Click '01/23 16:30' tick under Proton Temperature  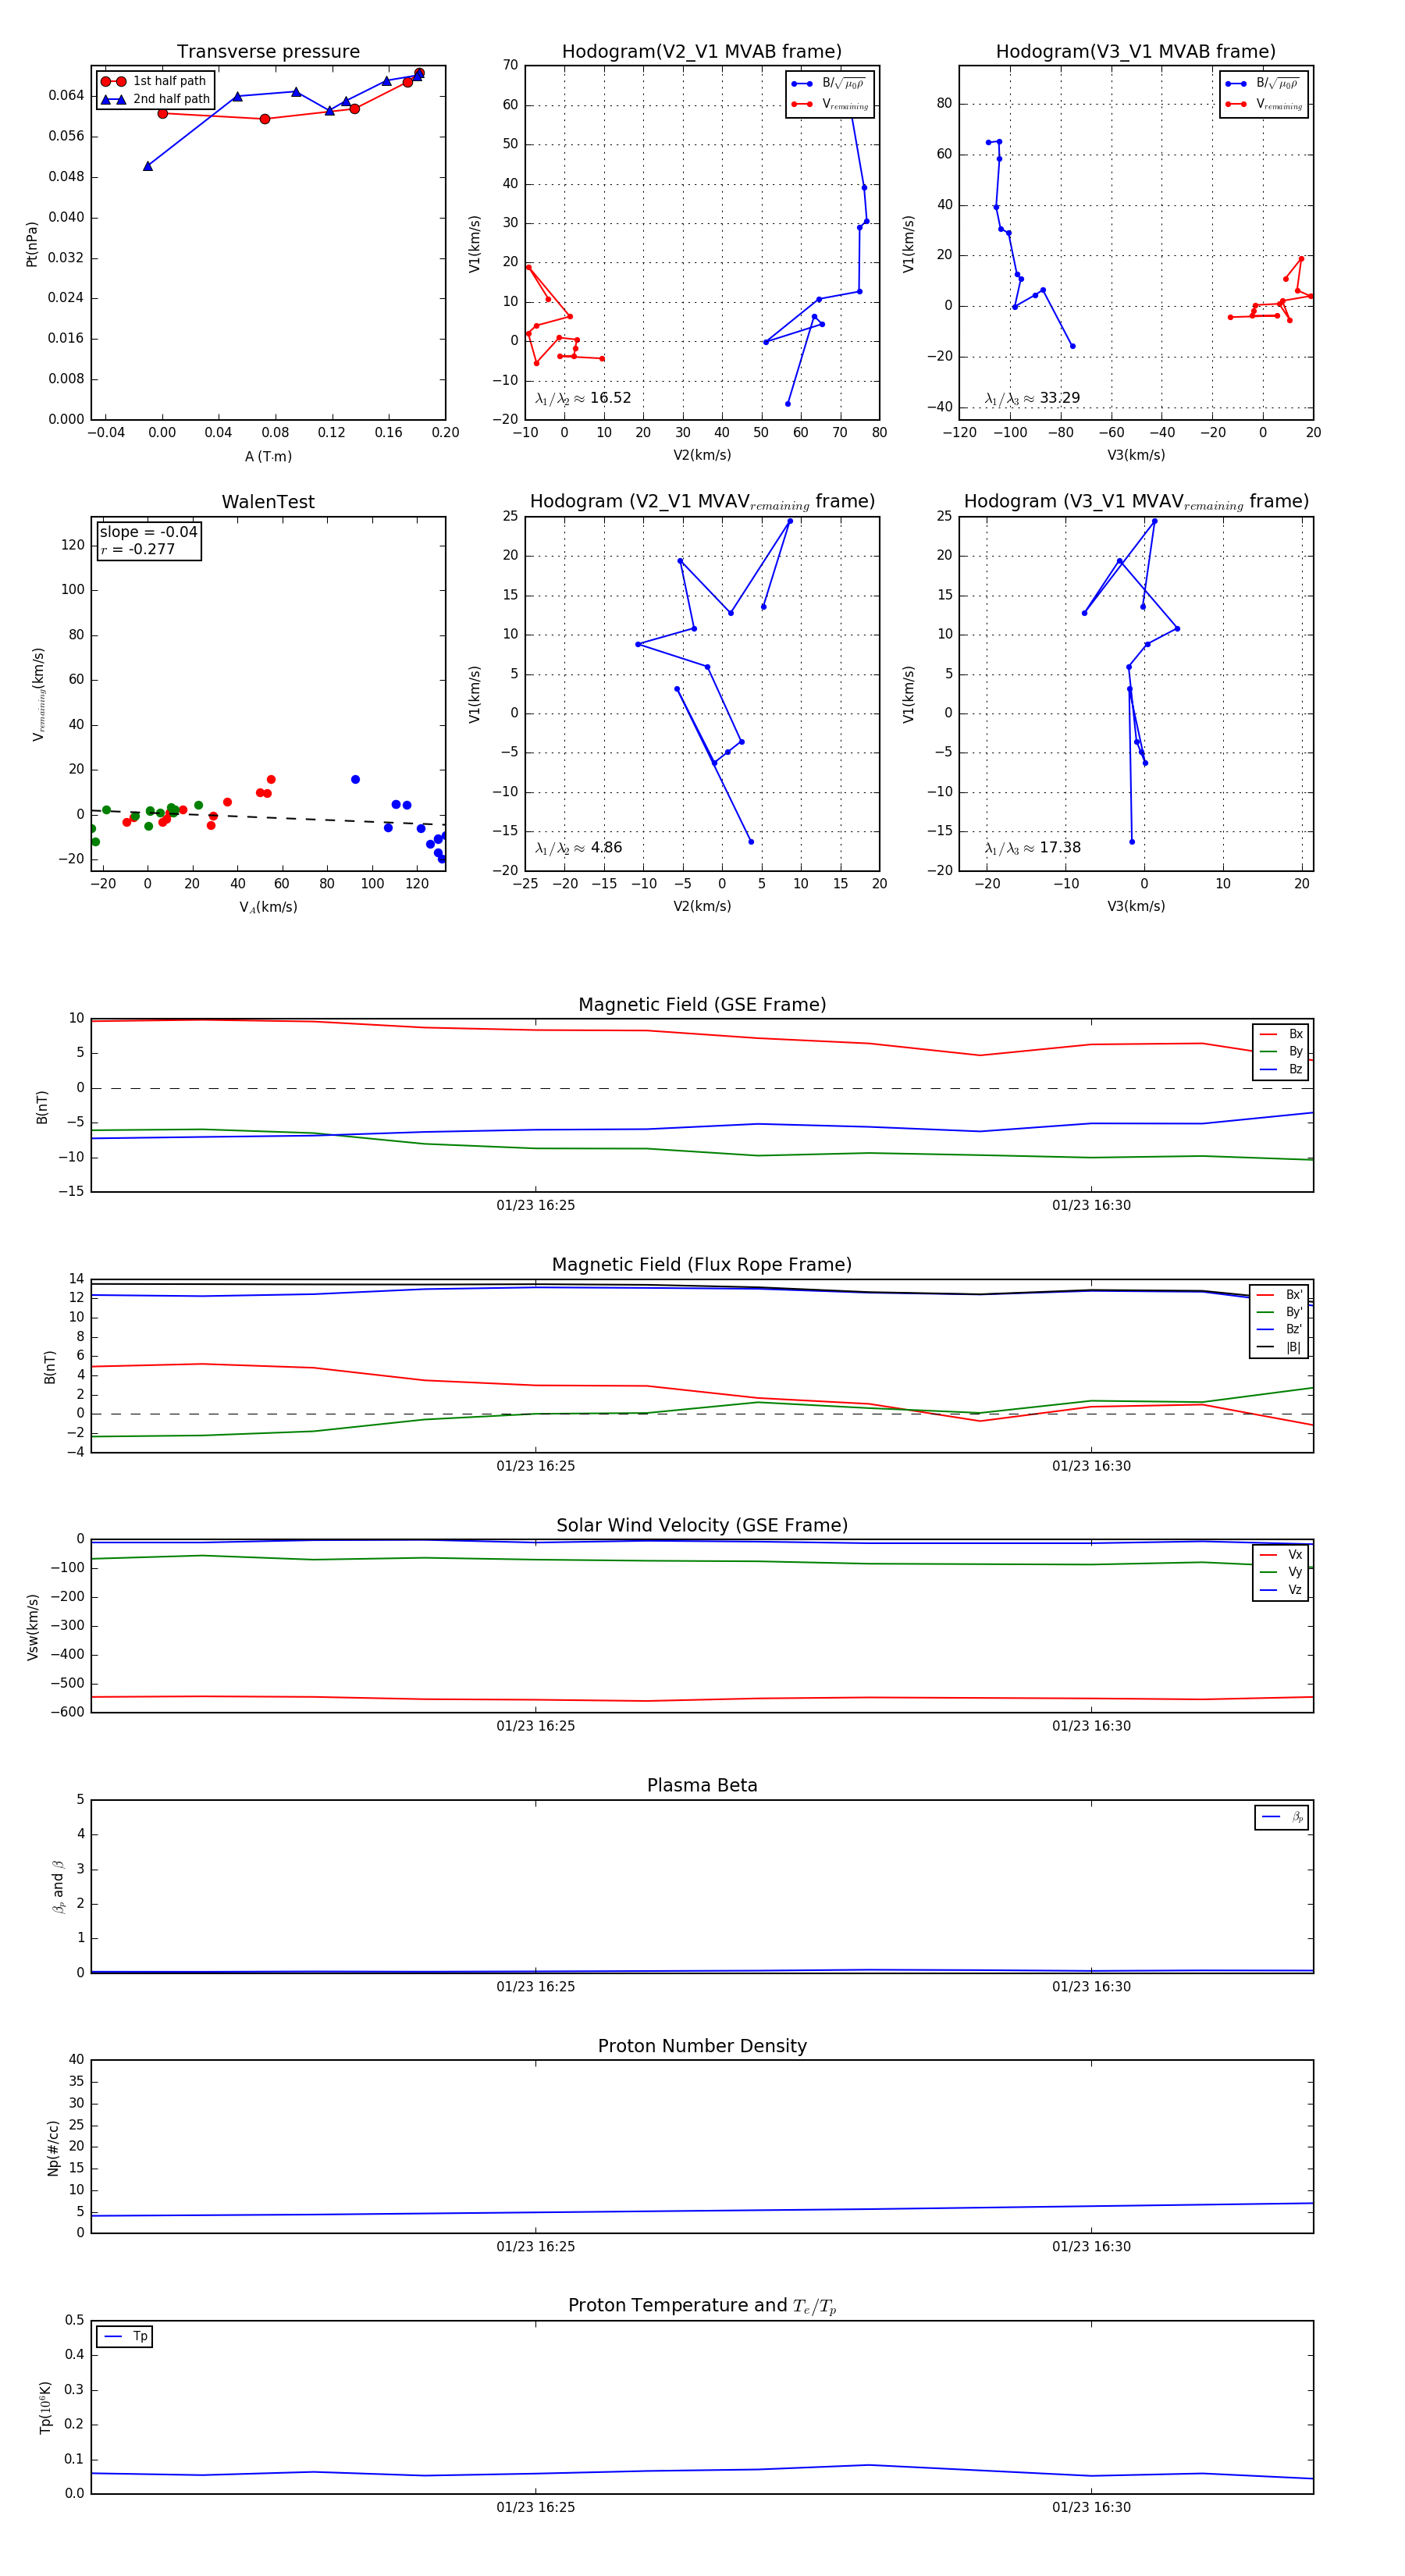click(x=1091, y=2507)
